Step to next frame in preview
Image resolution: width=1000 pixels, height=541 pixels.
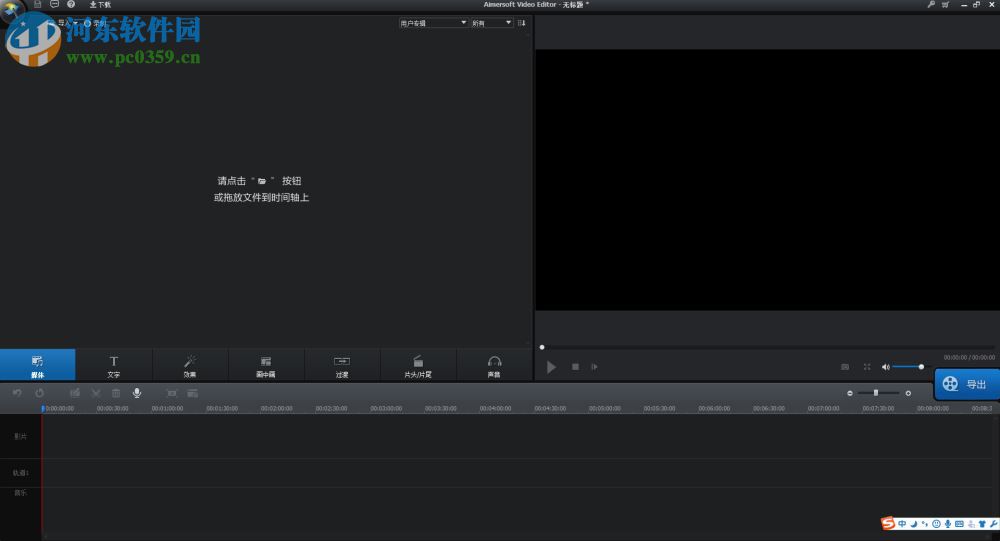pyautogui.click(x=594, y=367)
